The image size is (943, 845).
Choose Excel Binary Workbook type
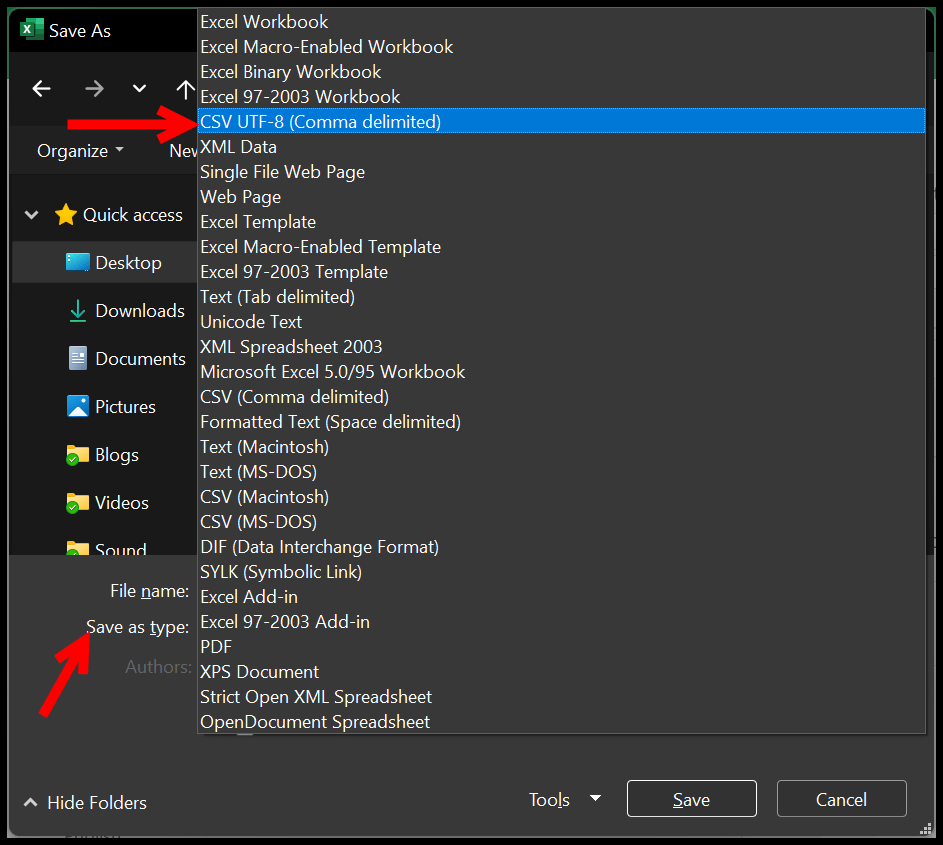click(x=561, y=72)
